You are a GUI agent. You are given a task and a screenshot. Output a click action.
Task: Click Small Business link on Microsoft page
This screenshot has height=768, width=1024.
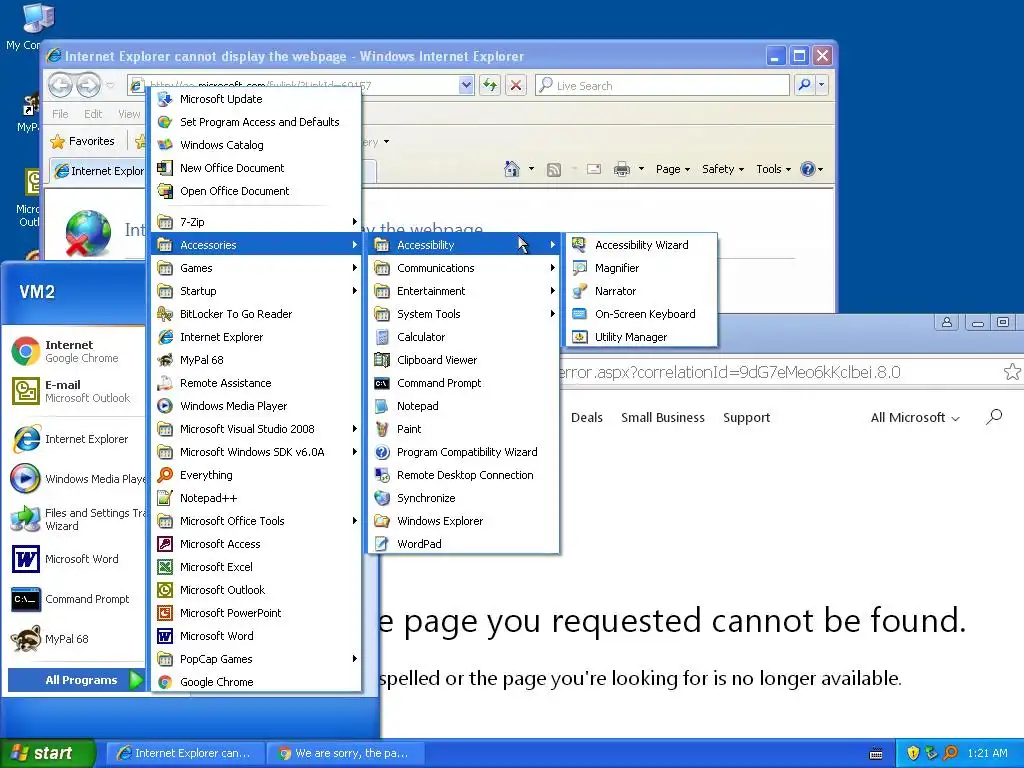click(663, 417)
